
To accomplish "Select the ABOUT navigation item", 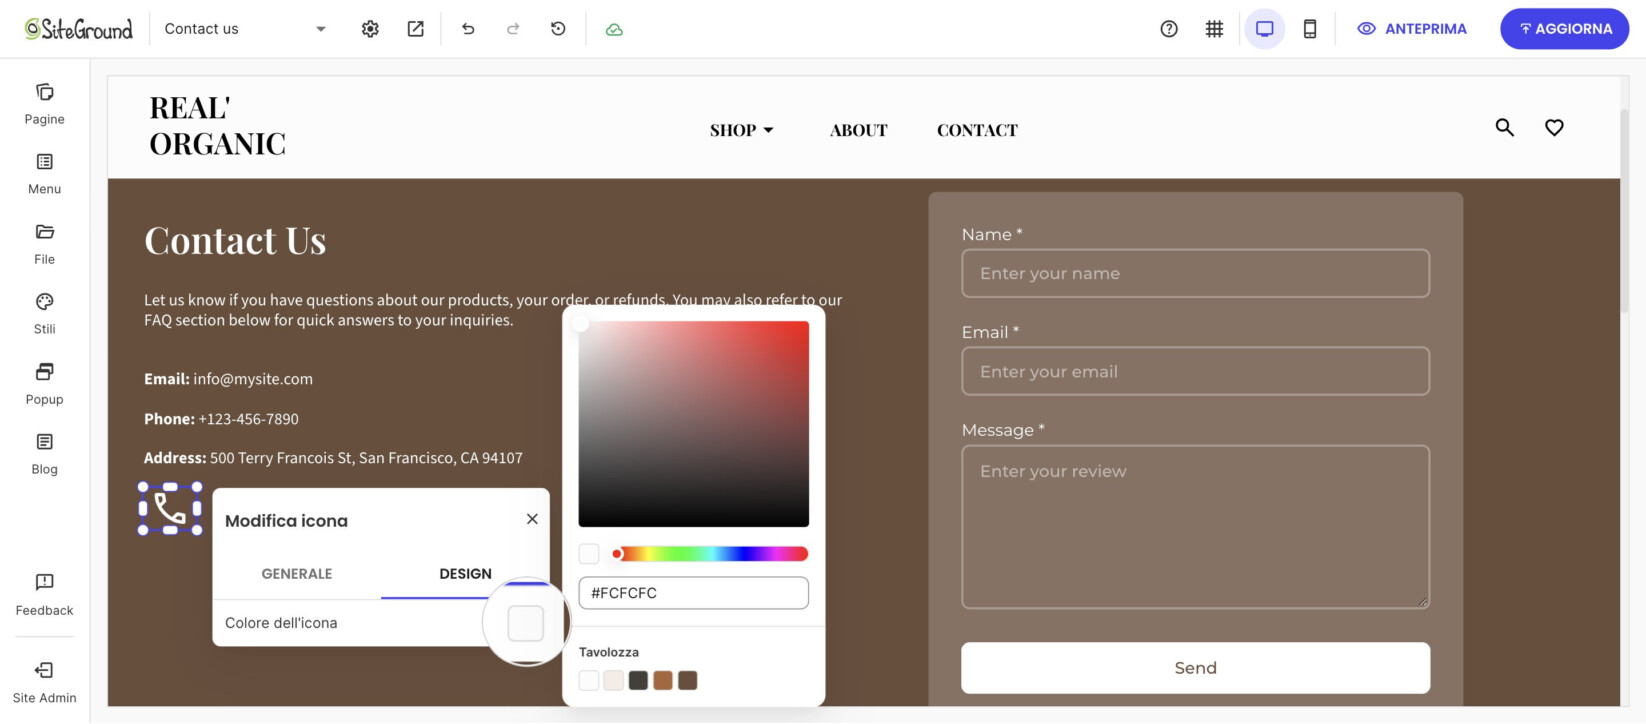I will tap(859, 130).
